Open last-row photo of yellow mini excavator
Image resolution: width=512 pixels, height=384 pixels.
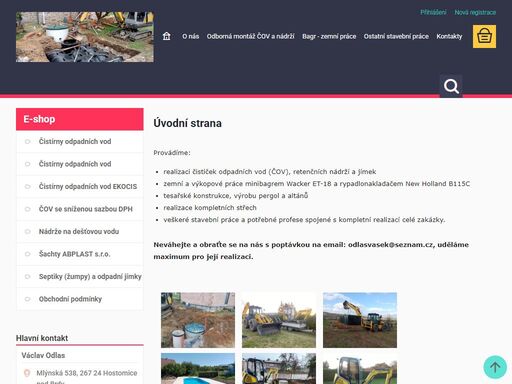point(360,369)
